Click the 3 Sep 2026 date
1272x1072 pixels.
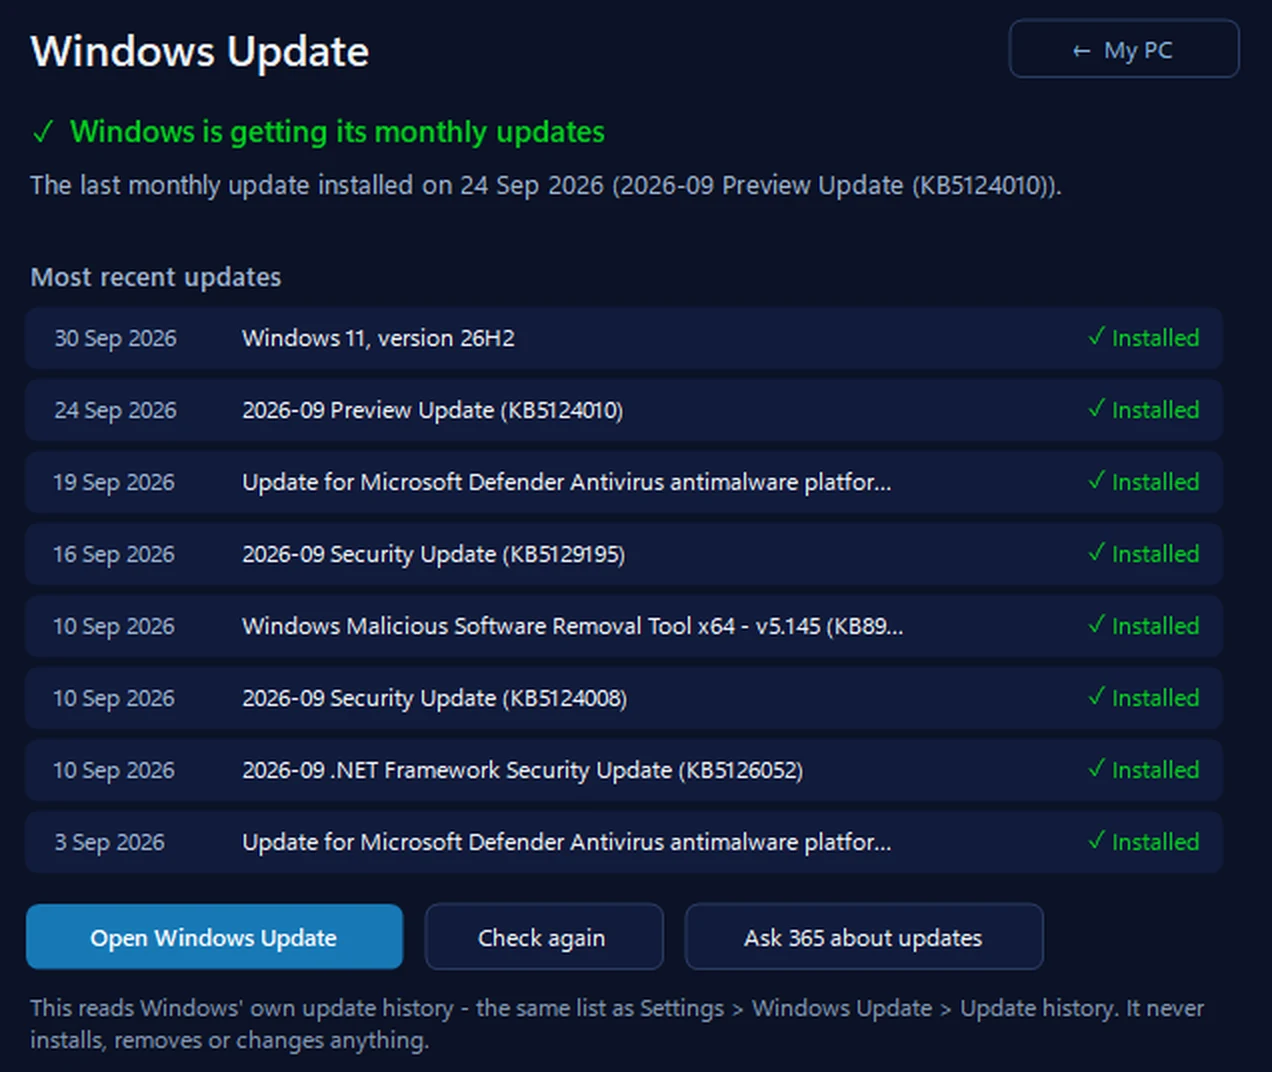click(x=109, y=842)
